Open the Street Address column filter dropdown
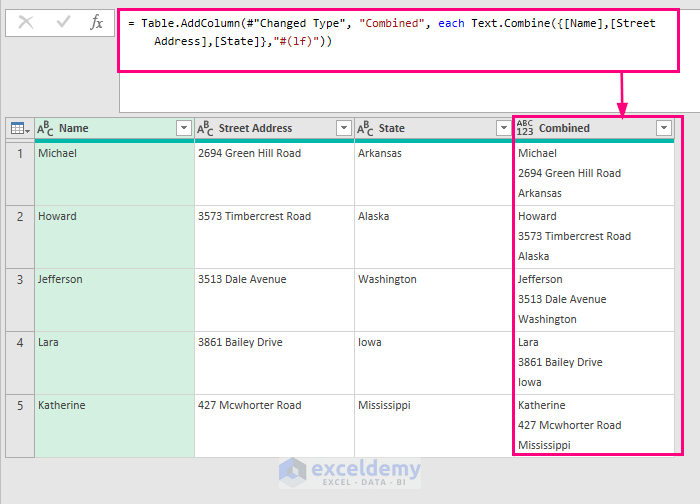Viewport: 700px width, 504px height. click(x=344, y=128)
